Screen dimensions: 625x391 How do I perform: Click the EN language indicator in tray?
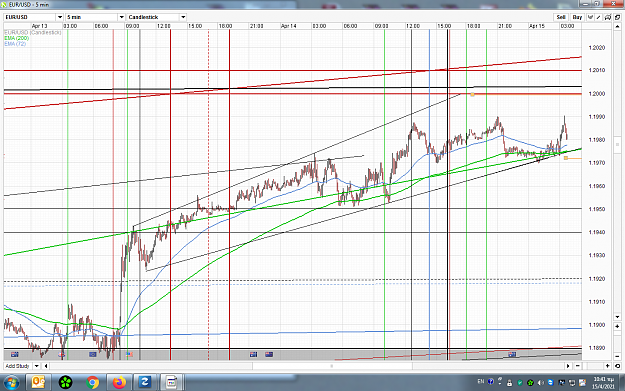(x=481, y=382)
